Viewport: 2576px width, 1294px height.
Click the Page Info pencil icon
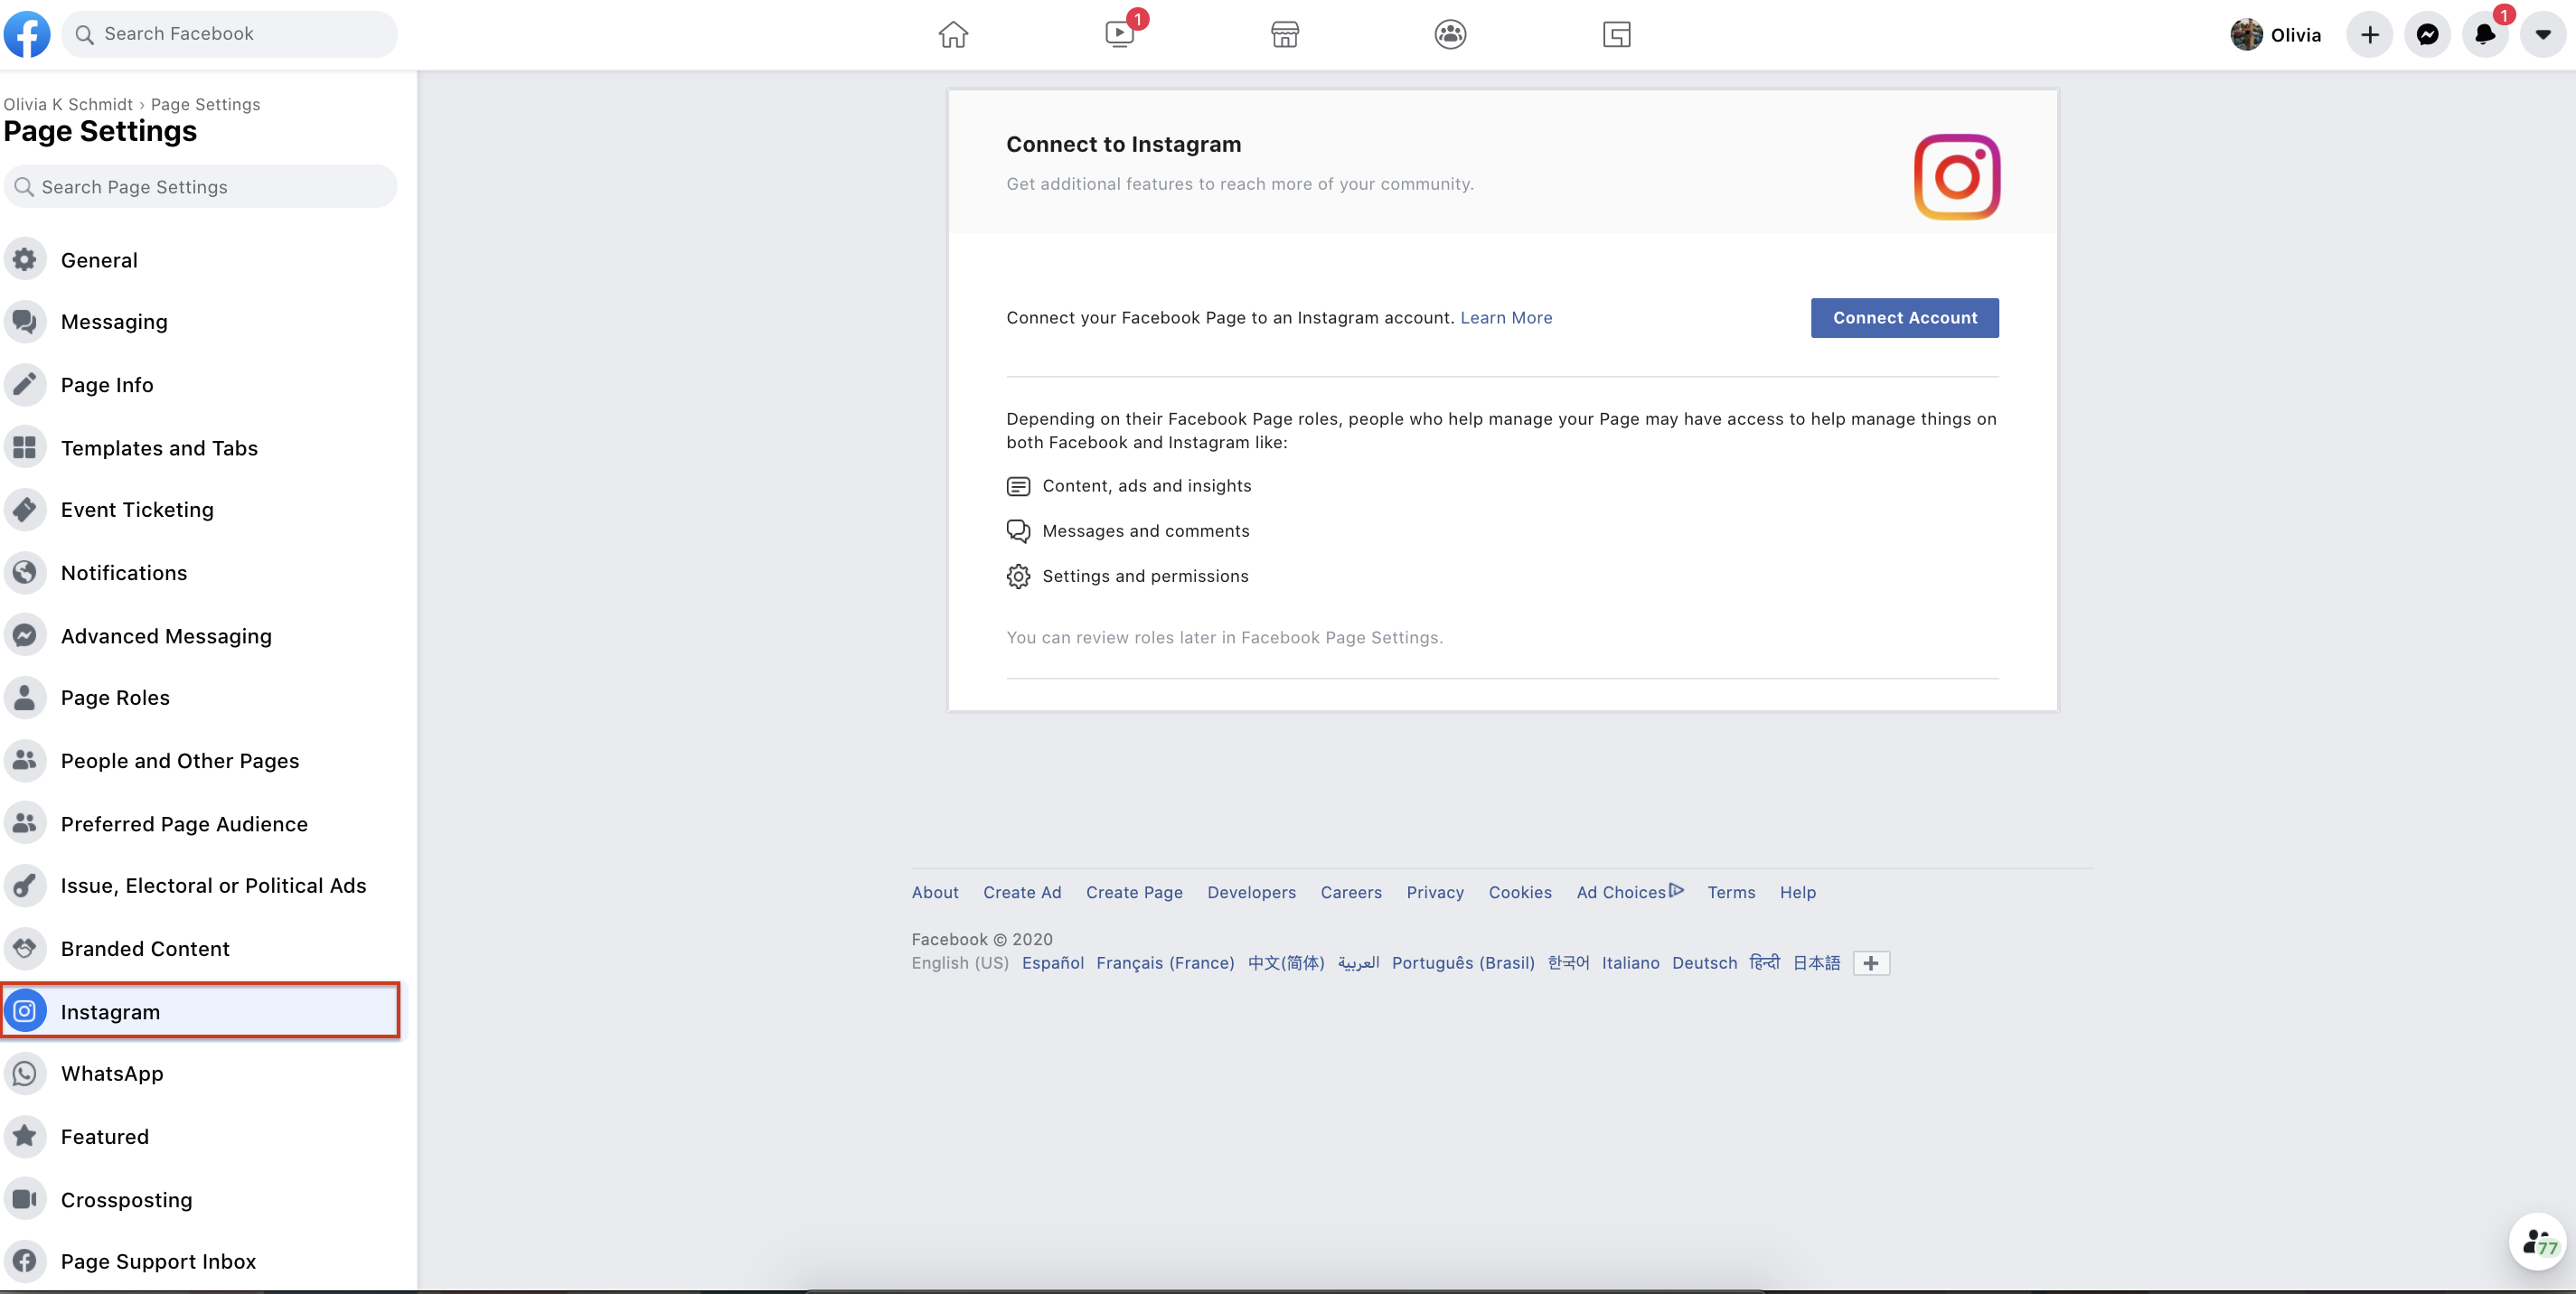(25, 385)
